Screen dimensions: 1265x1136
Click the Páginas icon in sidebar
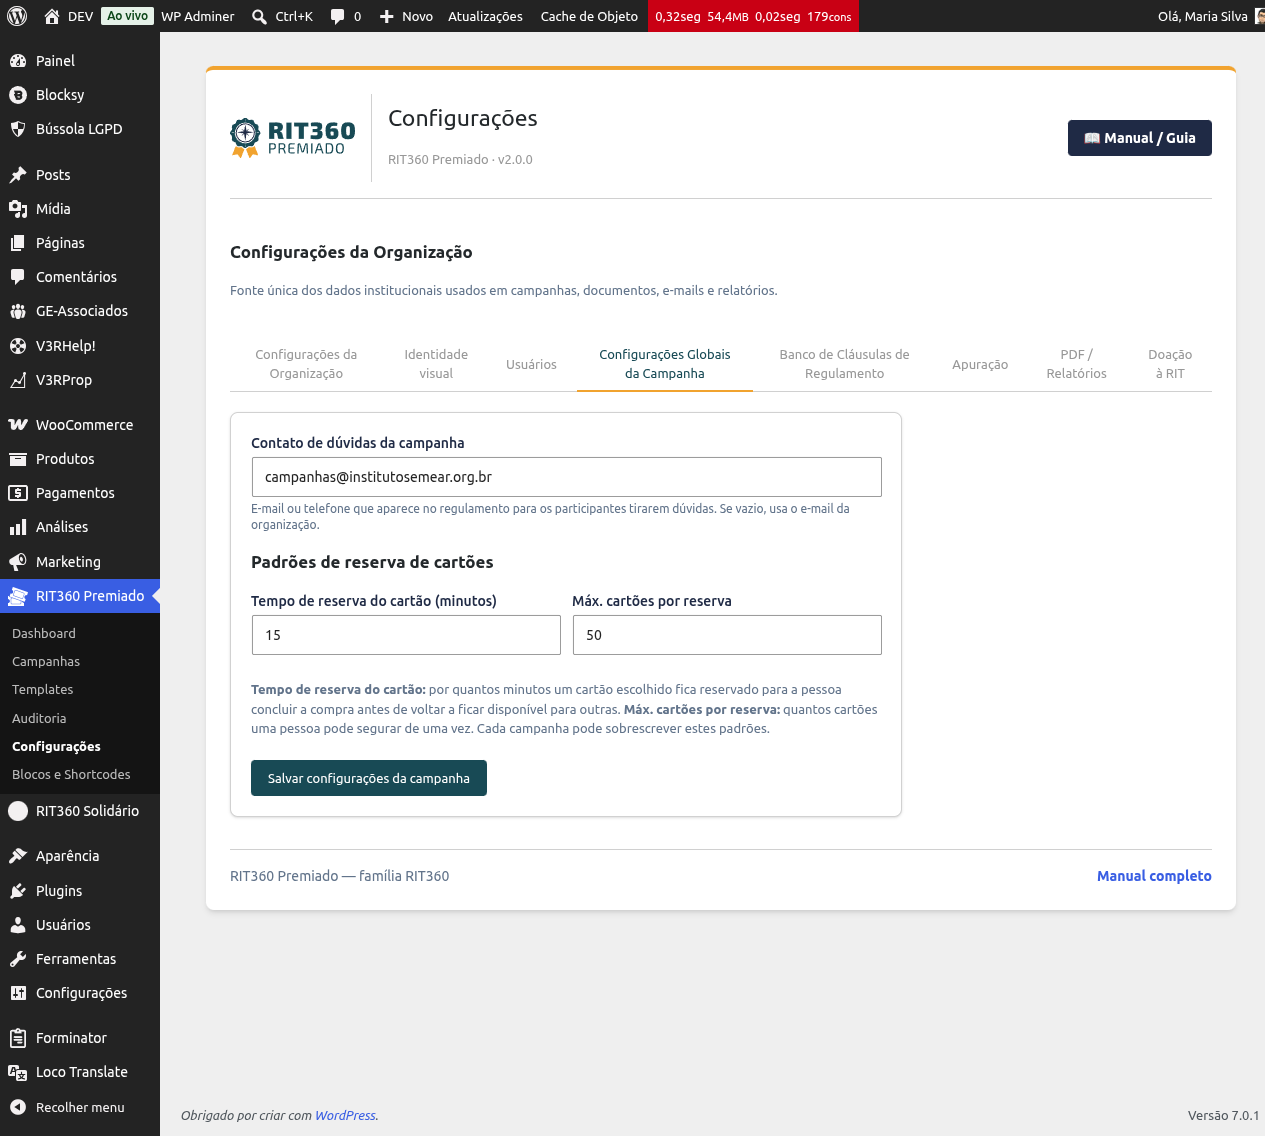tap(18, 243)
